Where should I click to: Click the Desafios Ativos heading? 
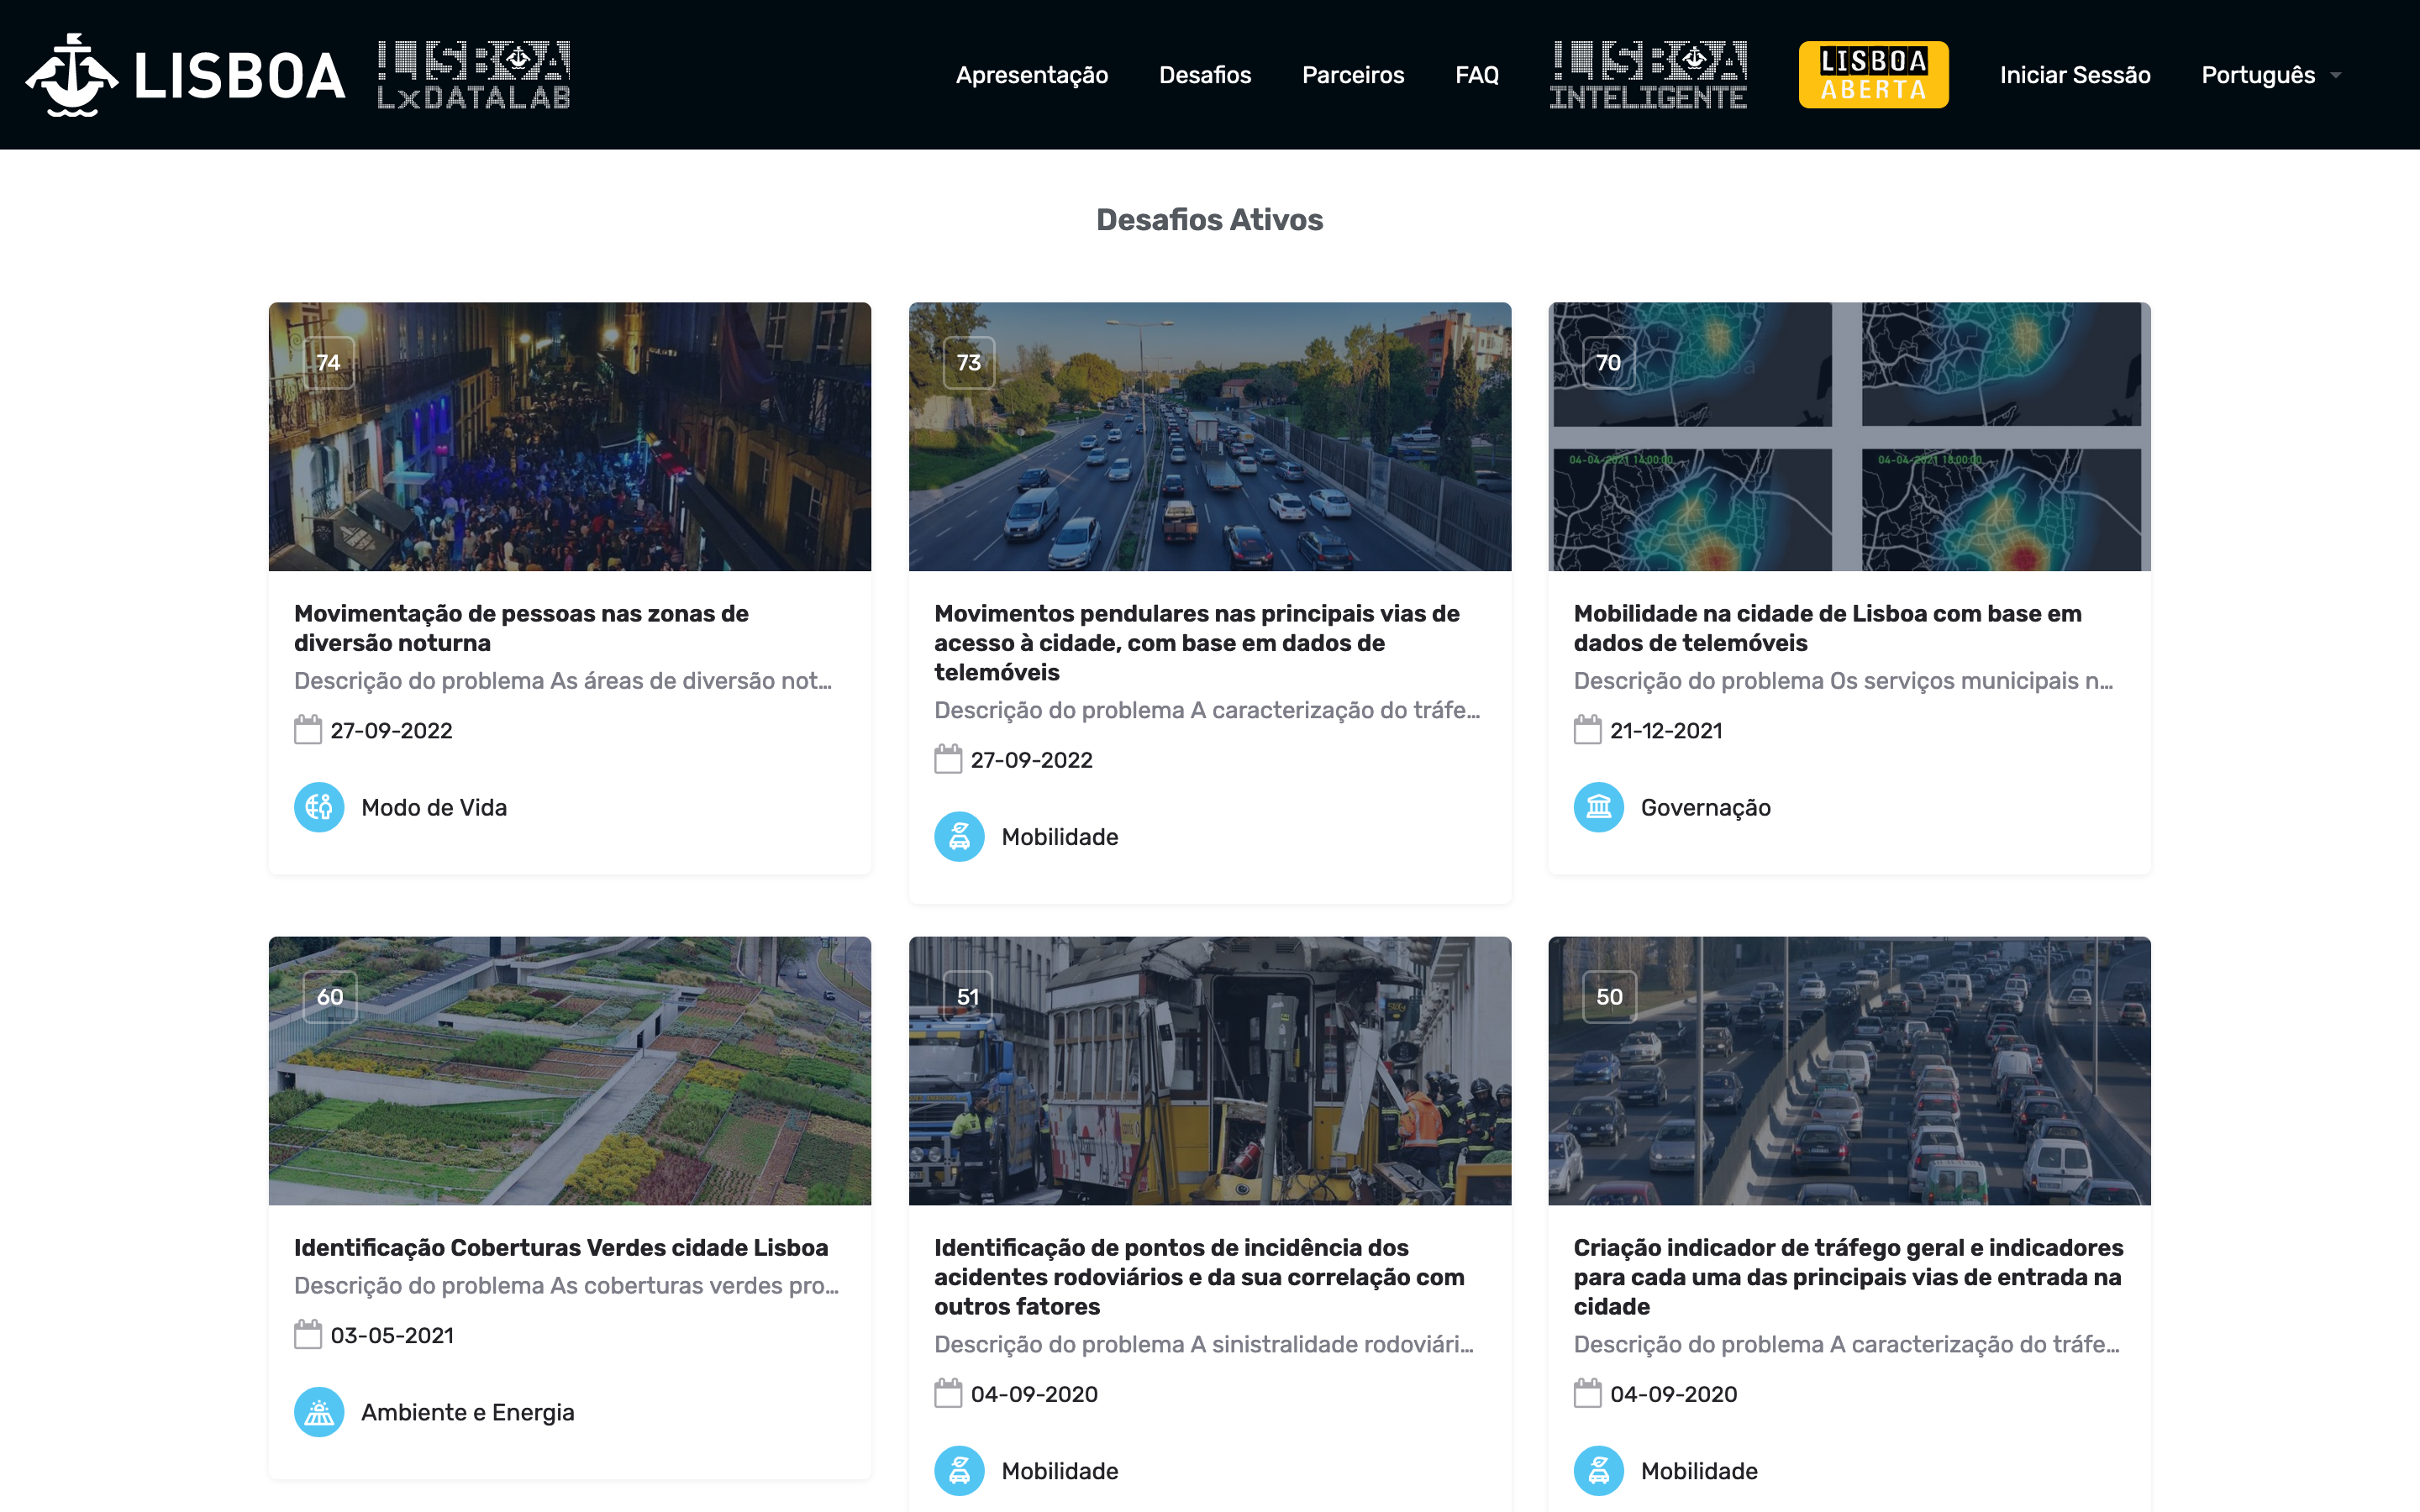(x=1210, y=219)
